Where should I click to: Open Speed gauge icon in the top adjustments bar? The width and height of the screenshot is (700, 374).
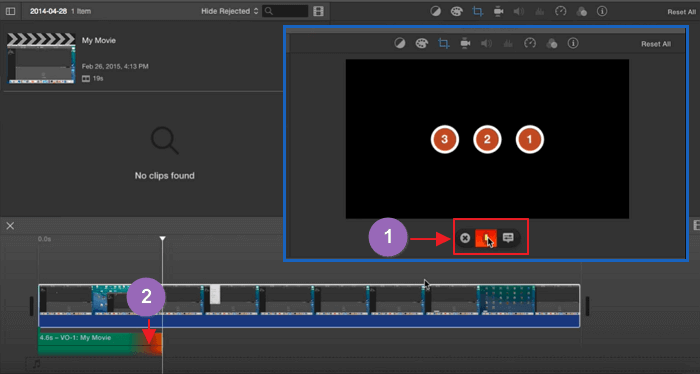pyautogui.click(x=560, y=11)
